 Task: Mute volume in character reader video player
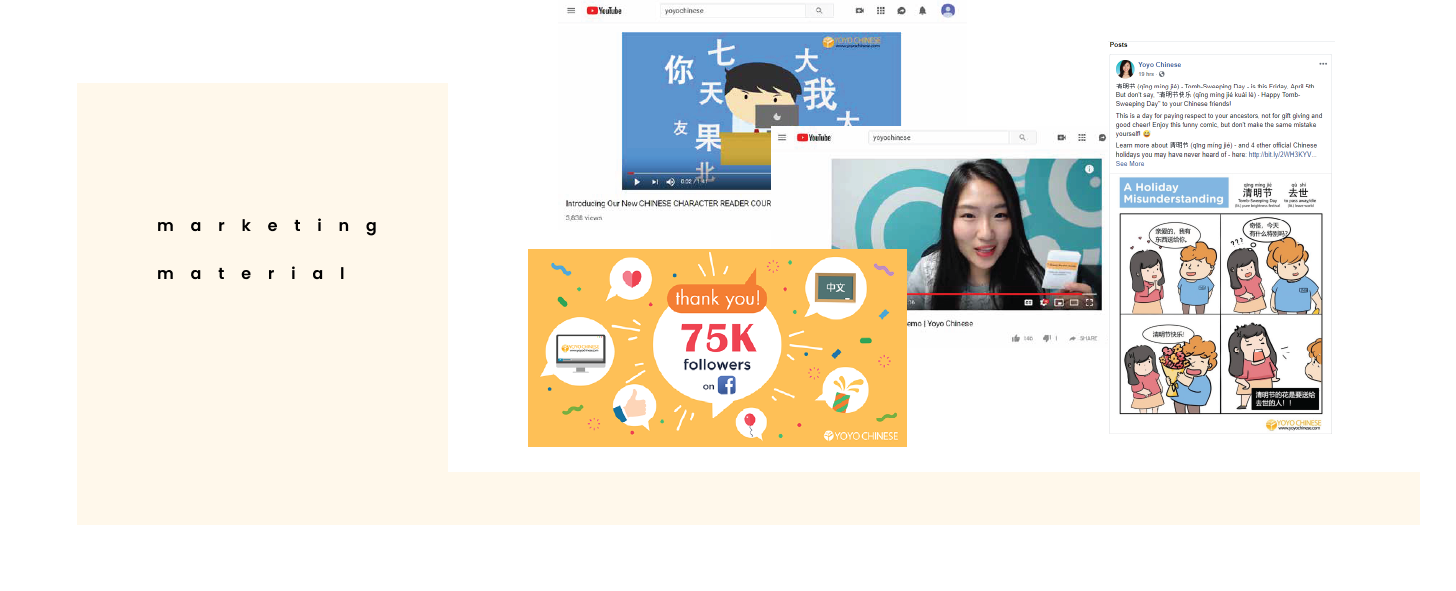coord(671,182)
